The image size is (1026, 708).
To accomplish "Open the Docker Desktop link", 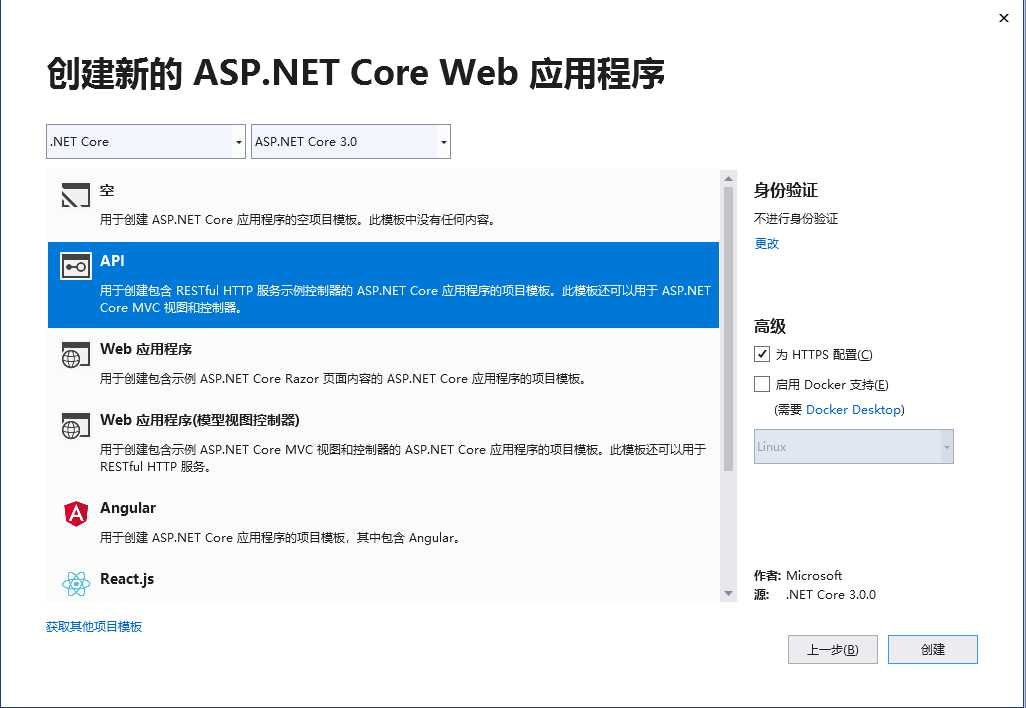I will click(x=853, y=410).
